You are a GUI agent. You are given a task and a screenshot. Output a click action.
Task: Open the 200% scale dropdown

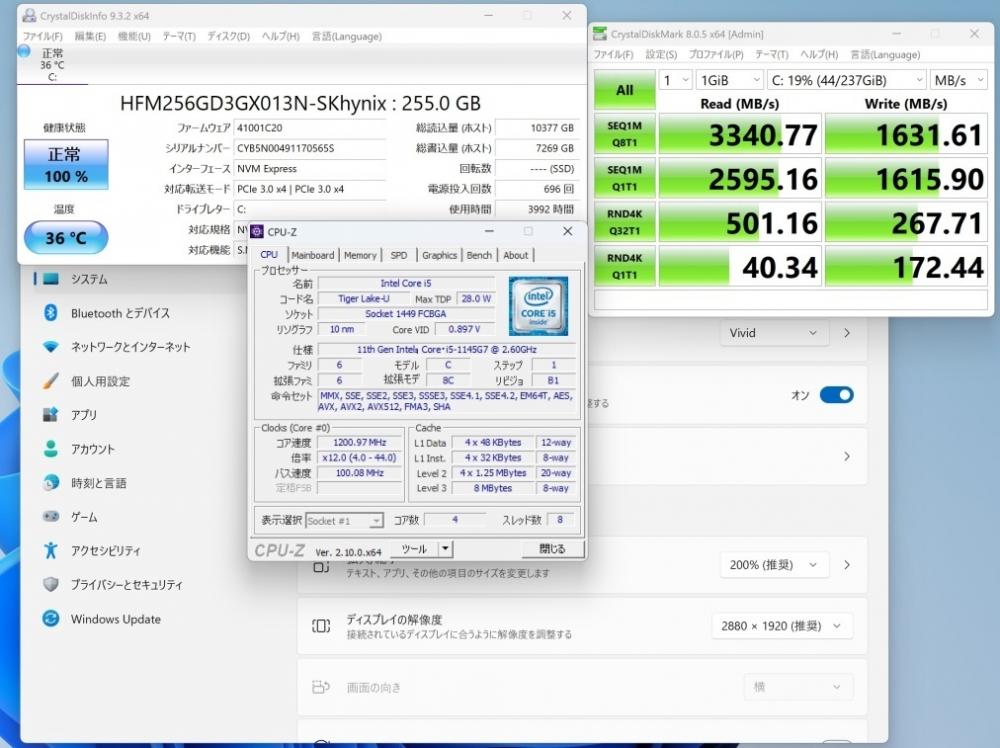pyautogui.click(x=775, y=565)
